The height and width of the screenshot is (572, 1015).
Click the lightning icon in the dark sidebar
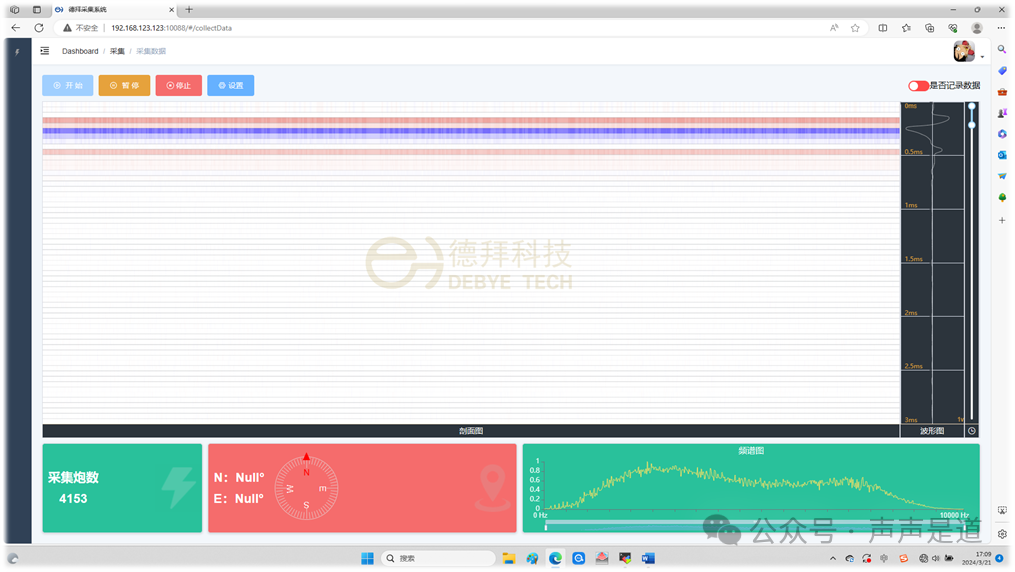[17, 52]
